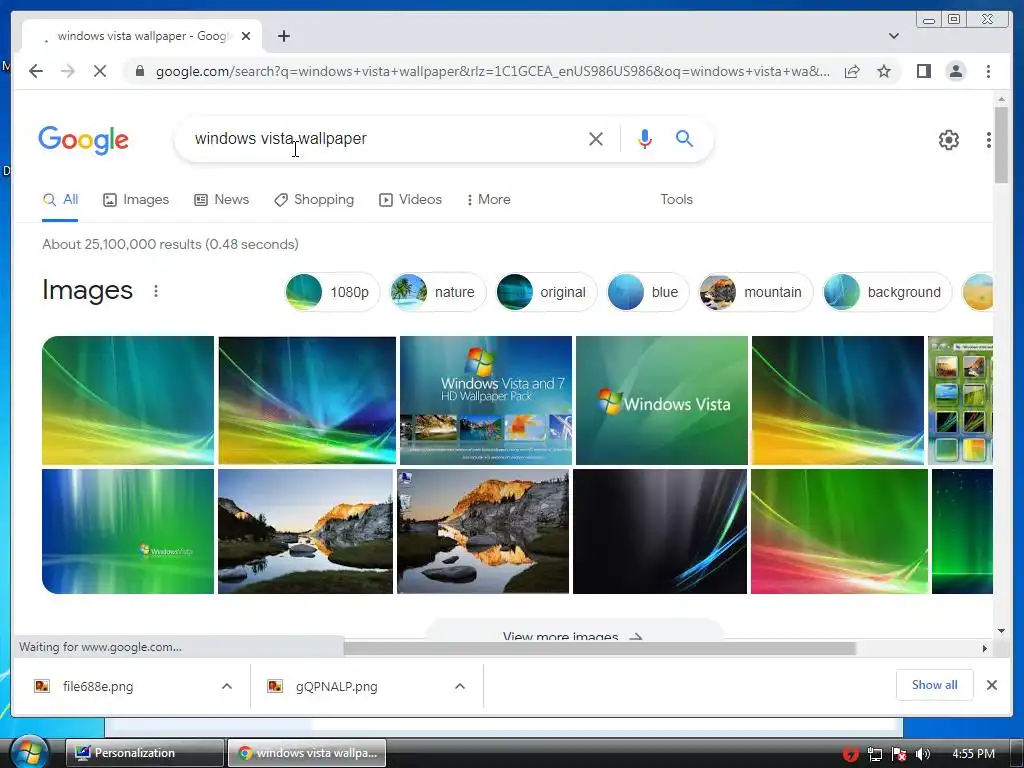Filter images by 1080p chip

332,292
